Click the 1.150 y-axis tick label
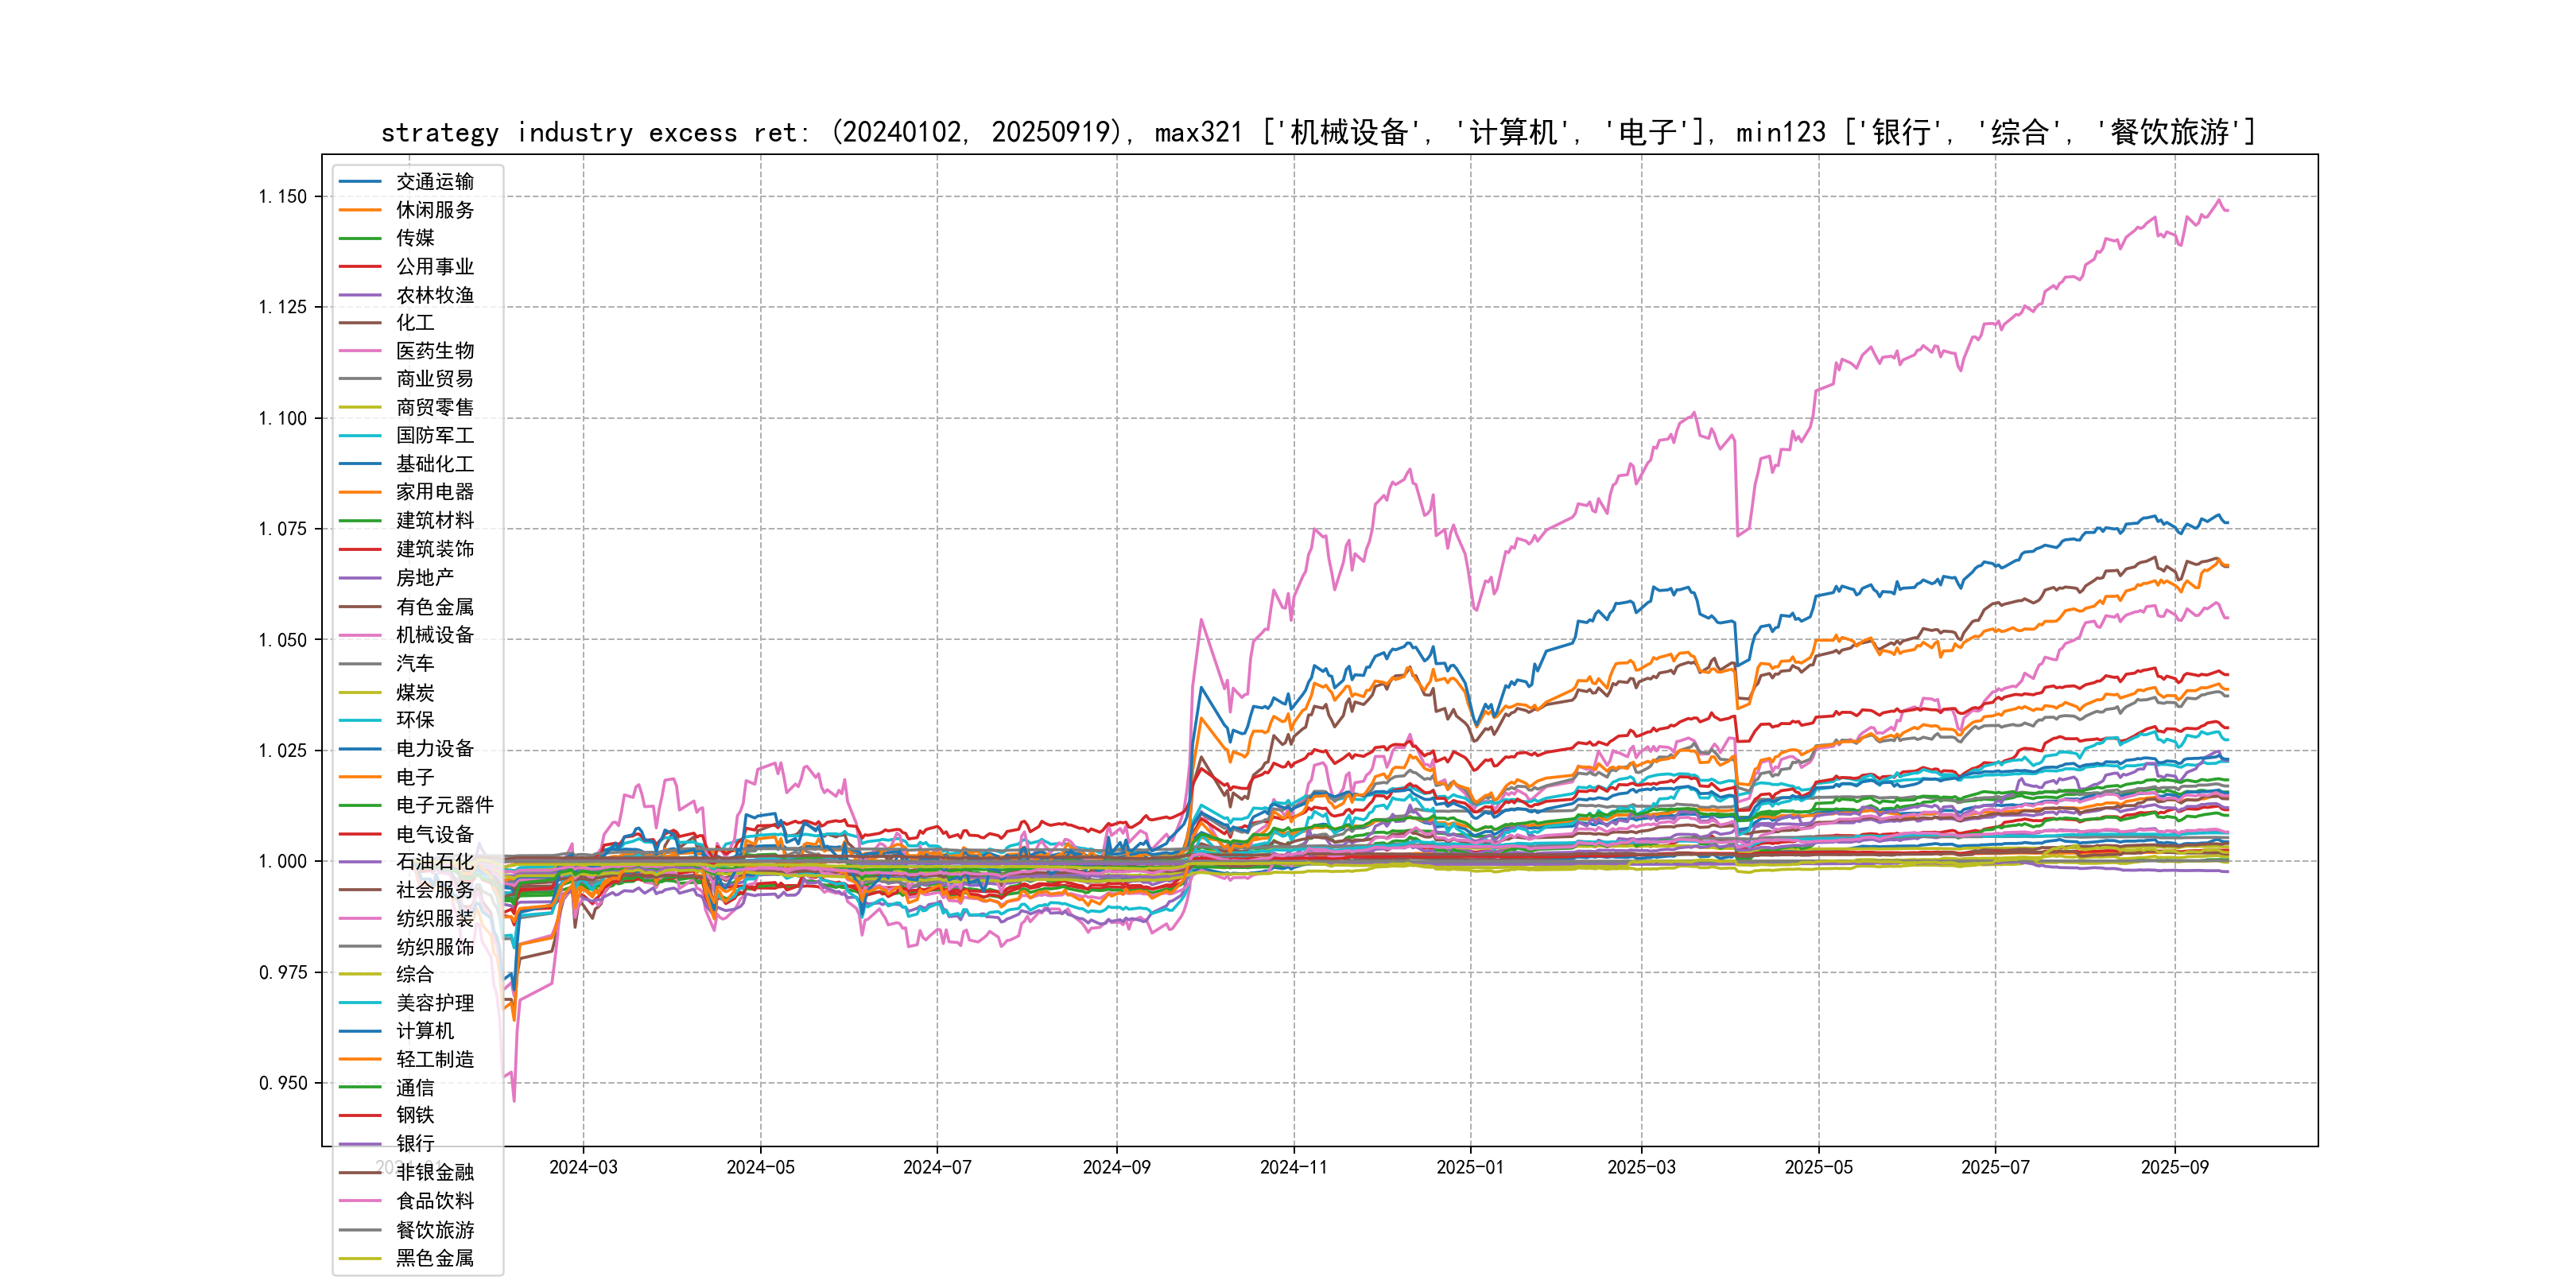2576x1288 pixels. click(x=283, y=197)
